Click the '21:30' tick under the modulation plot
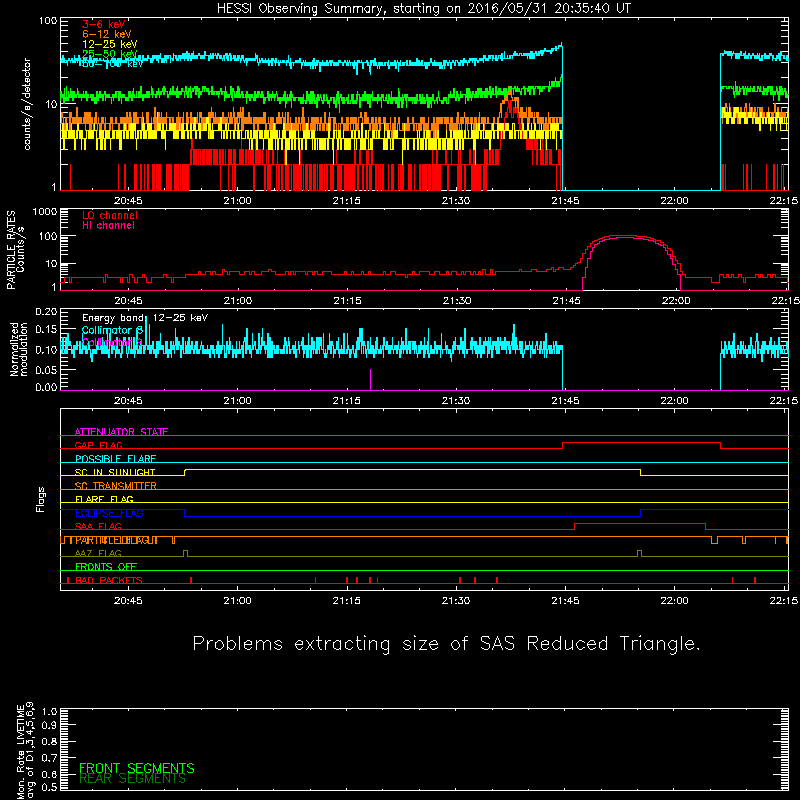The height and width of the screenshot is (800, 800). pos(456,401)
